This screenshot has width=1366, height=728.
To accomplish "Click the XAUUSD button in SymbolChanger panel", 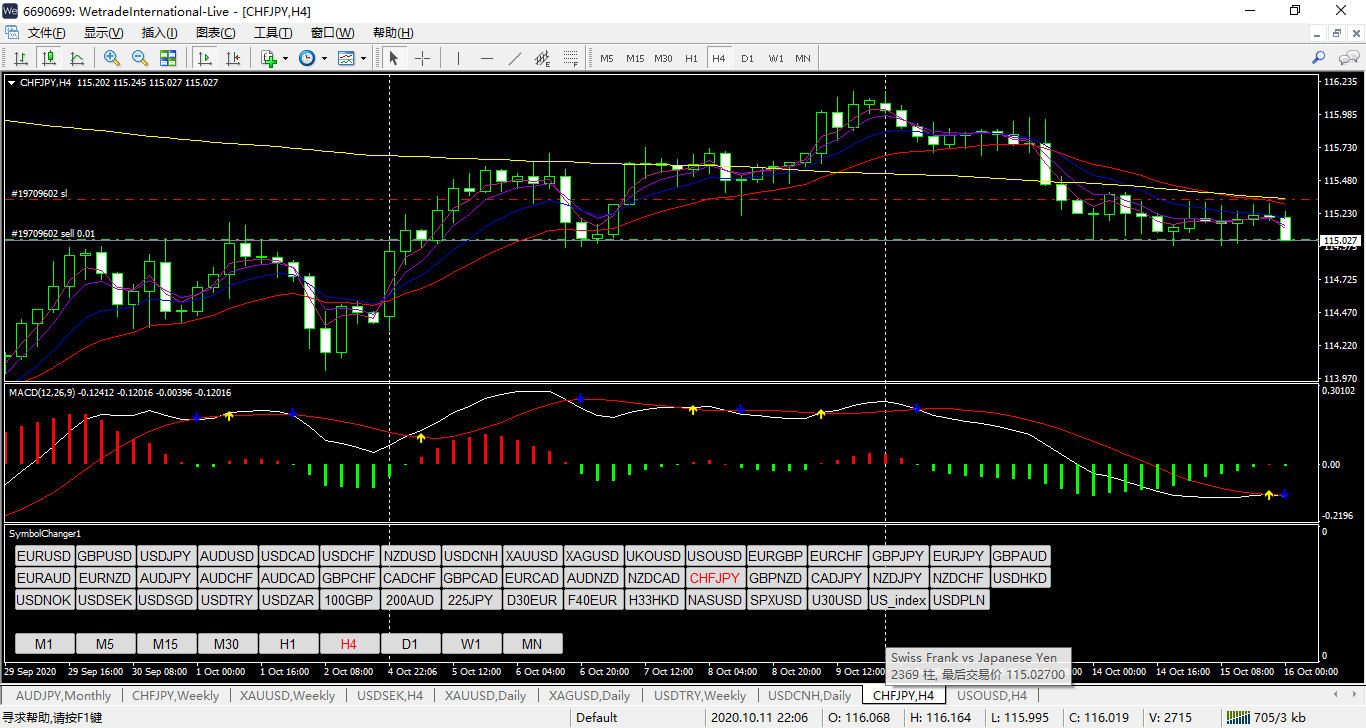I will point(531,556).
